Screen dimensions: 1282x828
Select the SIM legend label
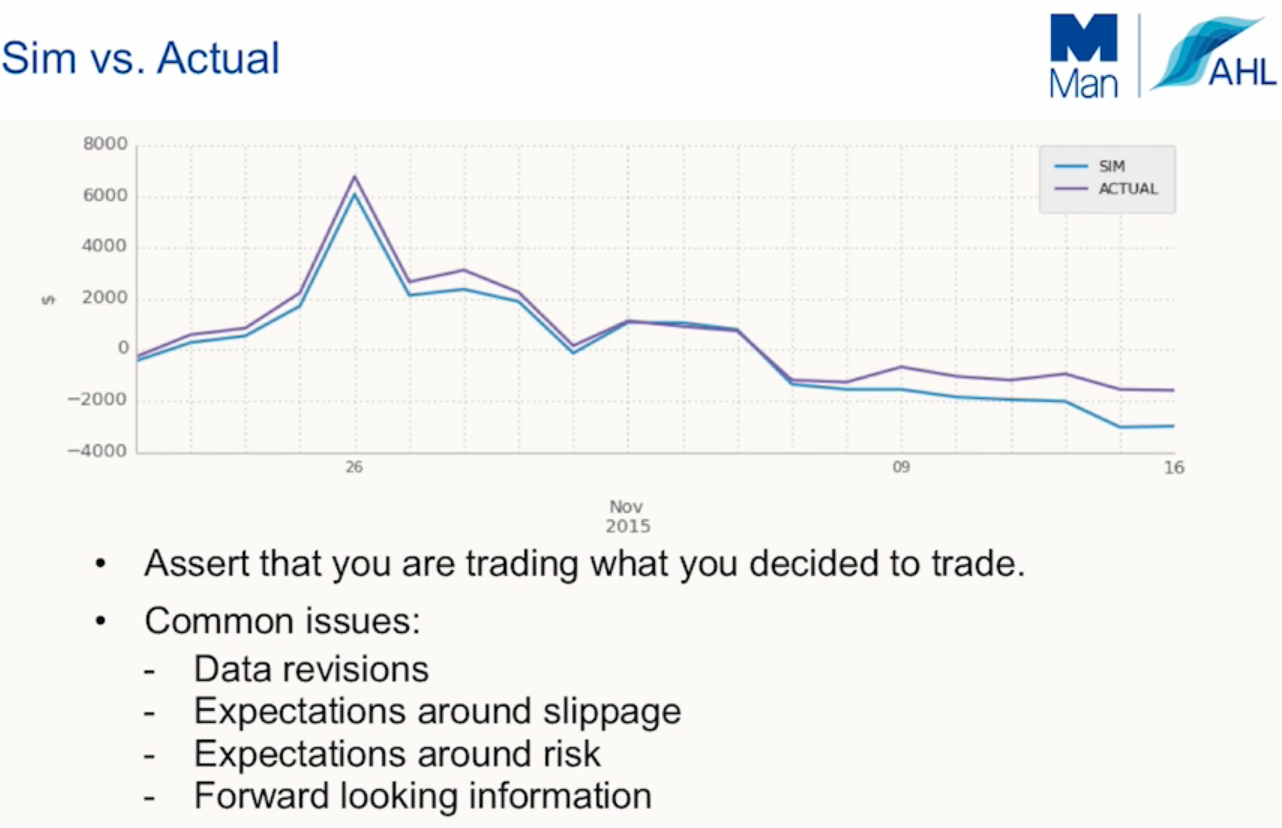1111,167
